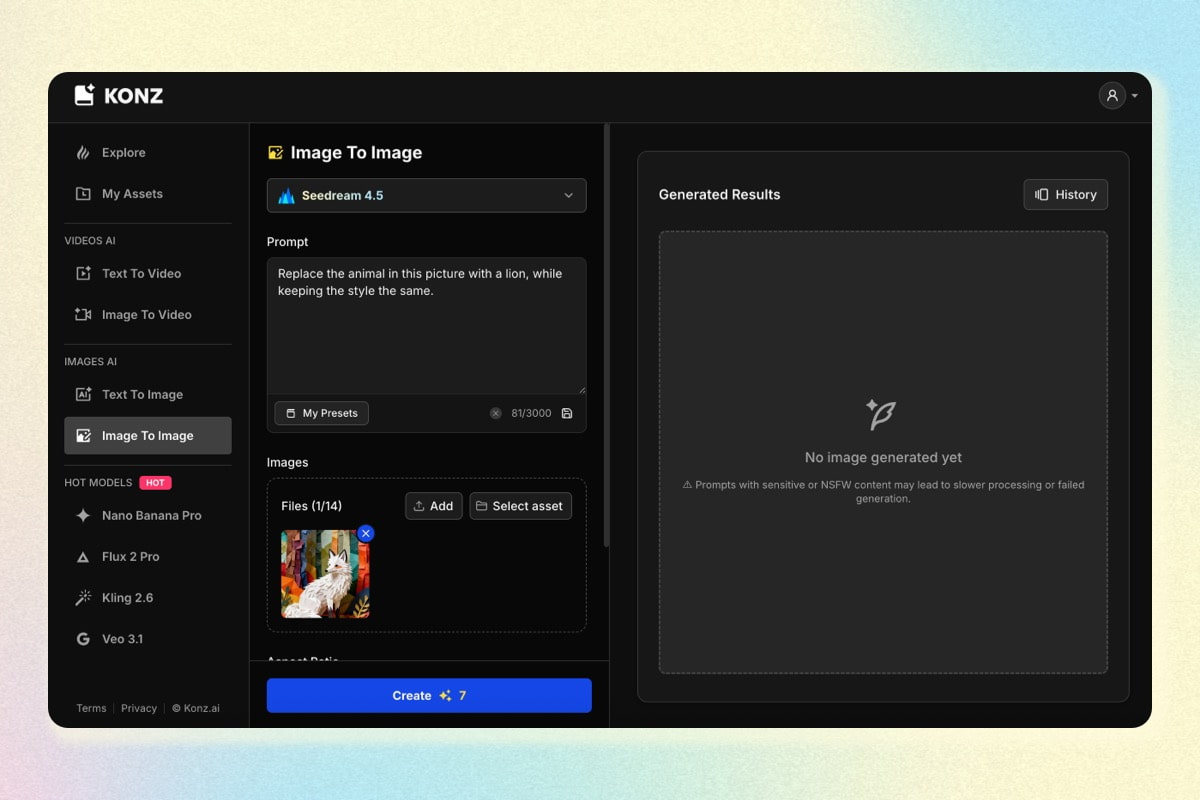The height and width of the screenshot is (800, 1200).
Task: Remove the uploaded fox image
Action: pos(365,533)
